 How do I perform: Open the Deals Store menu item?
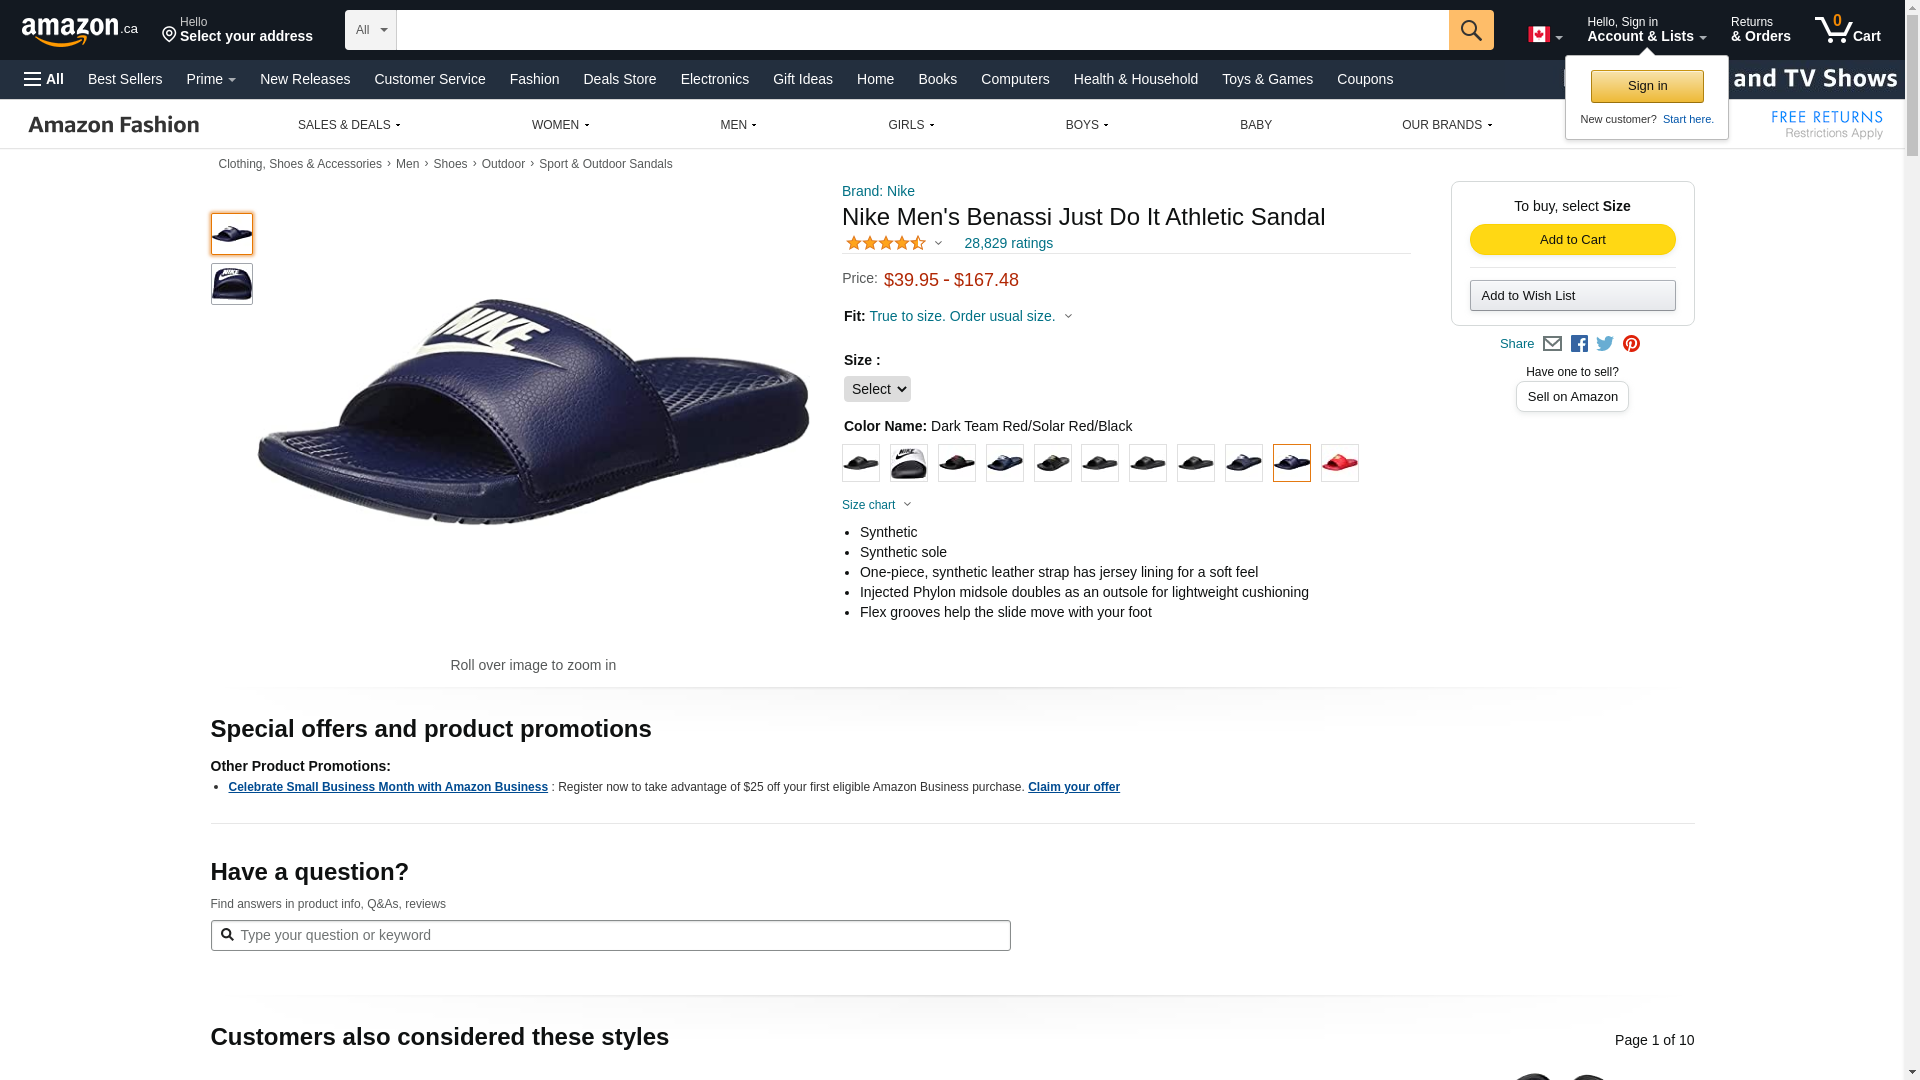(619, 79)
